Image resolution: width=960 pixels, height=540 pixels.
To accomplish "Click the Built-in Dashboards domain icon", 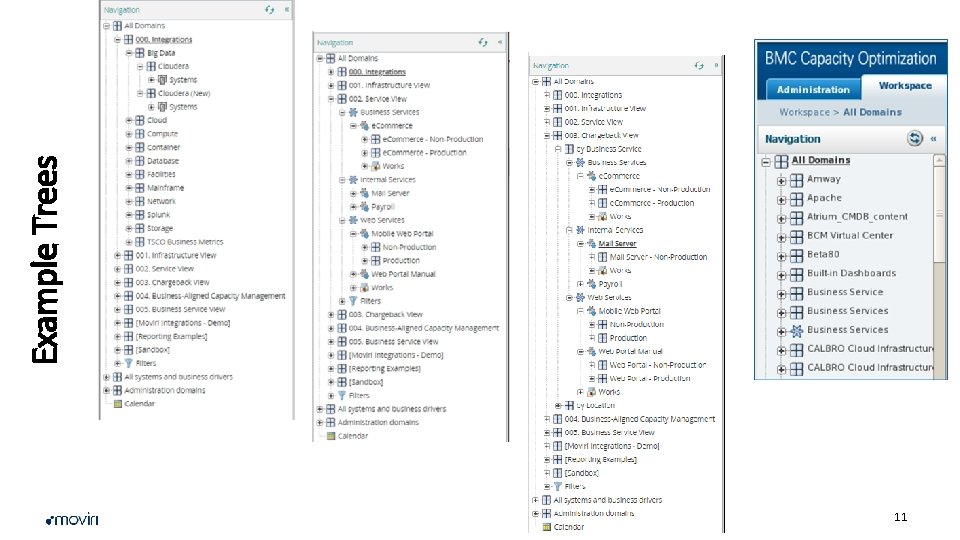I will (x=796, y=274).
